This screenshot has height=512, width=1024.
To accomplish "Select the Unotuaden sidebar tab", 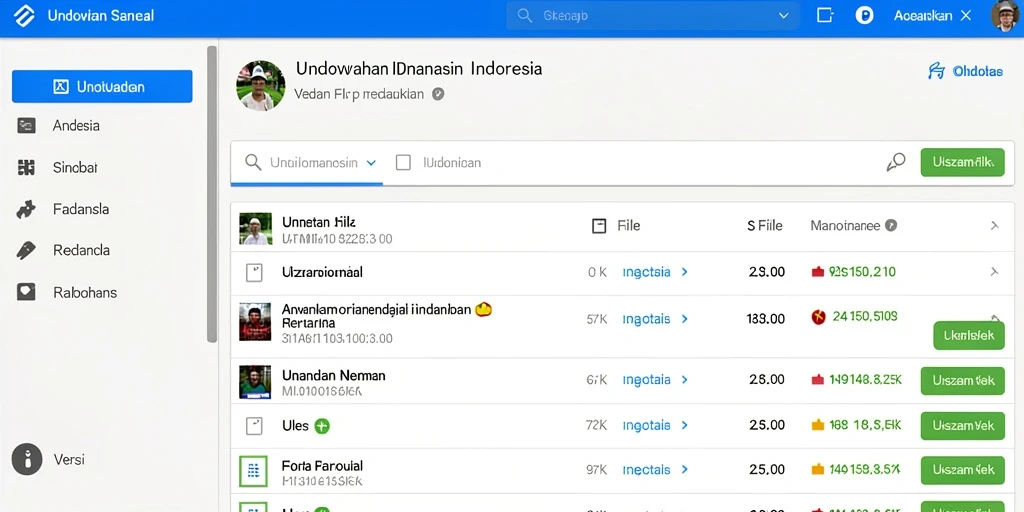I will [102, 86].
